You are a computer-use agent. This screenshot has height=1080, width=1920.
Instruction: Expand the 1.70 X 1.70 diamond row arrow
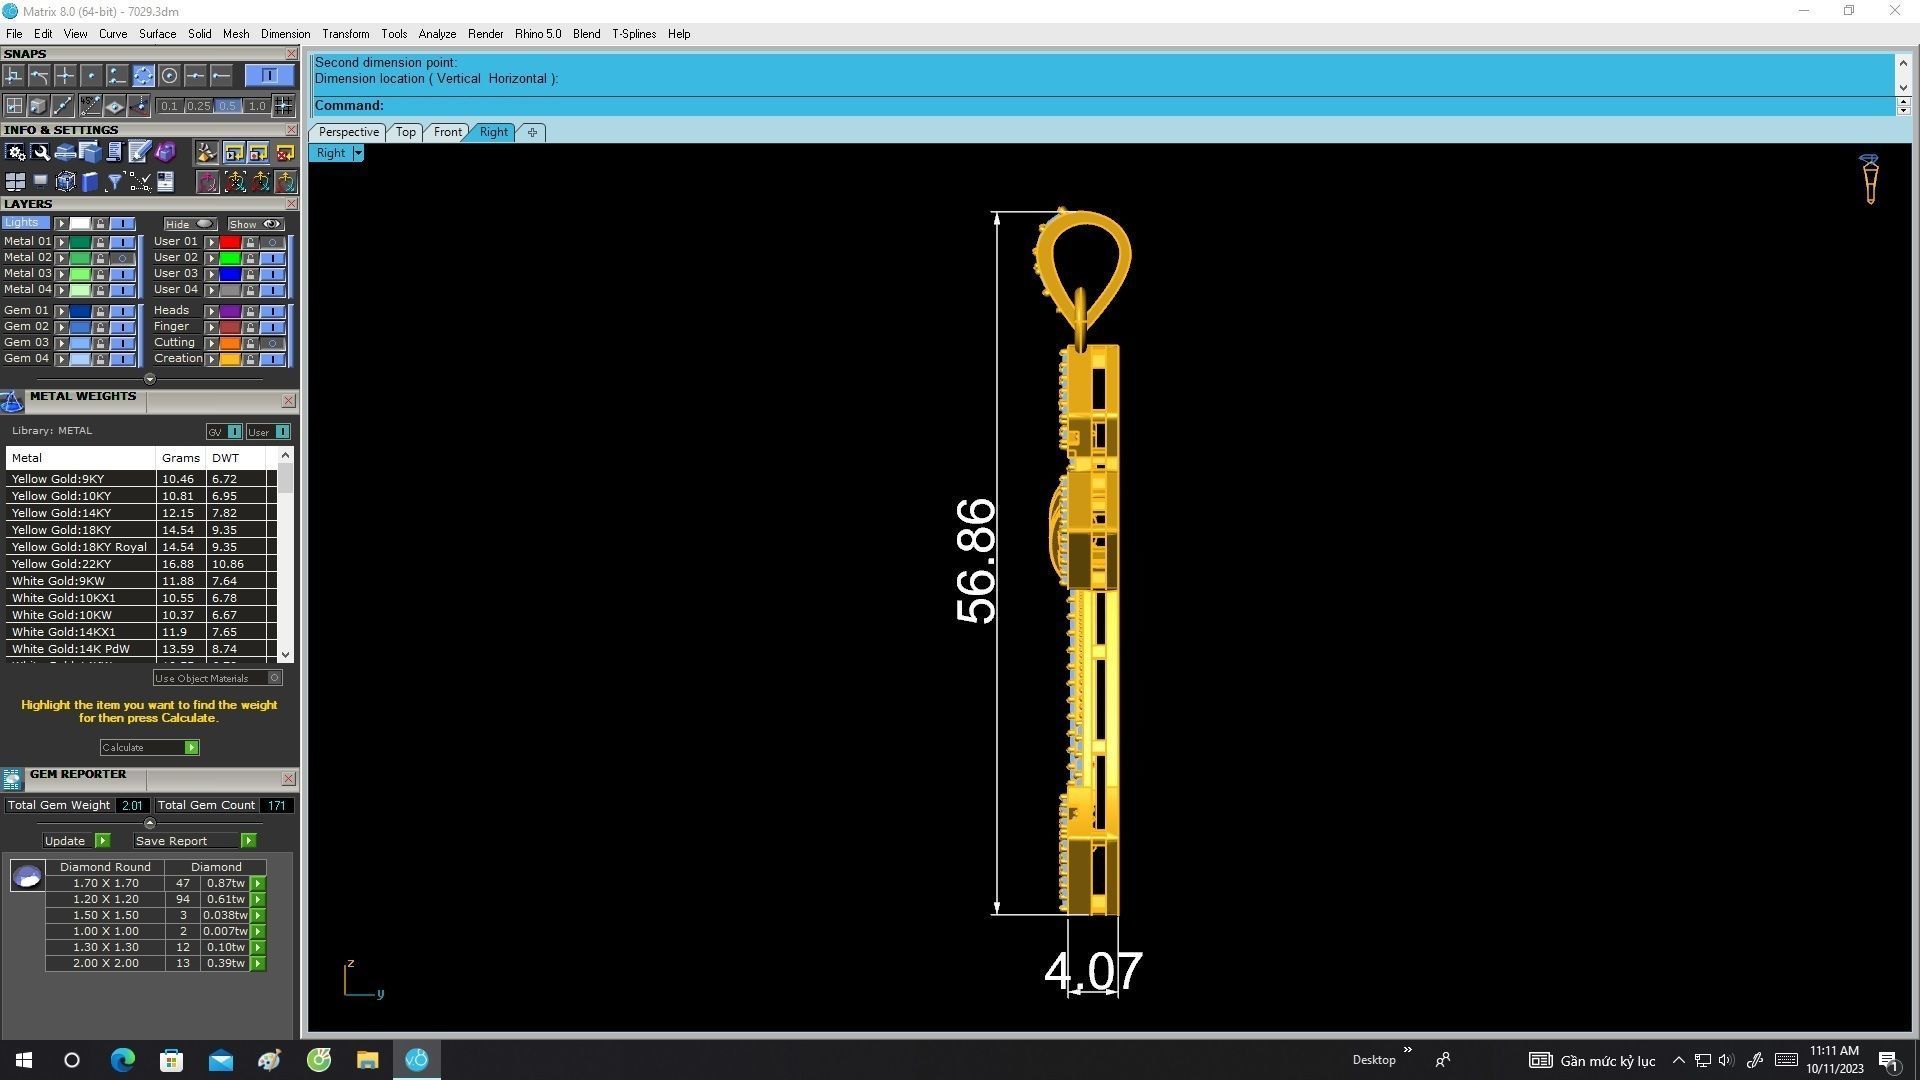(258, 883)
